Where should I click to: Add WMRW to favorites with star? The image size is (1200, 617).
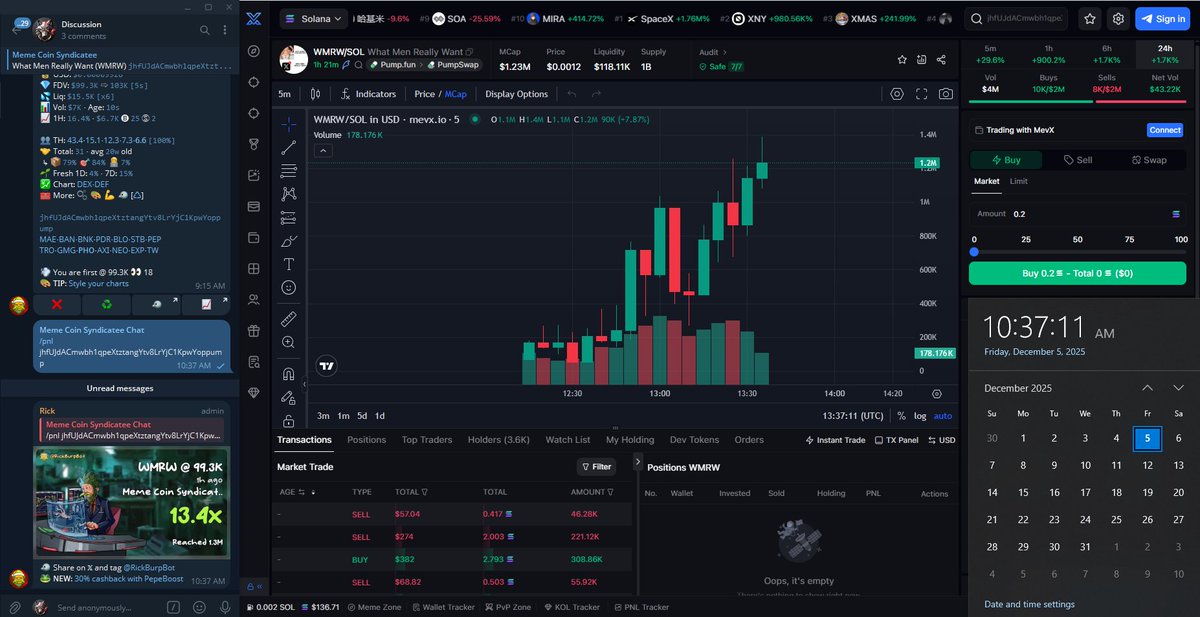coord(902,60)
